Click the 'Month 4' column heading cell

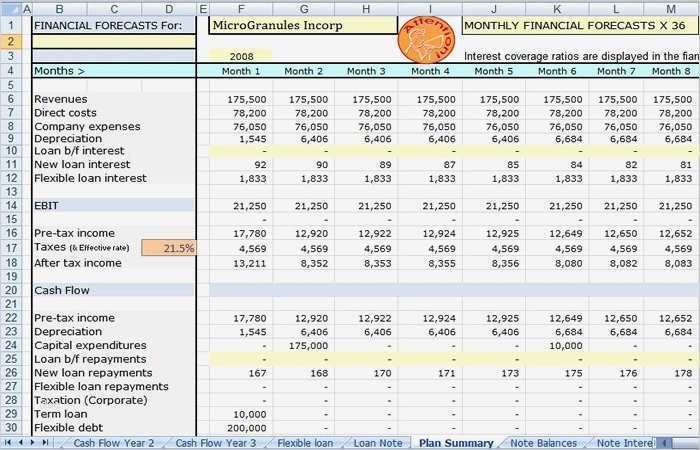(430, 71)
